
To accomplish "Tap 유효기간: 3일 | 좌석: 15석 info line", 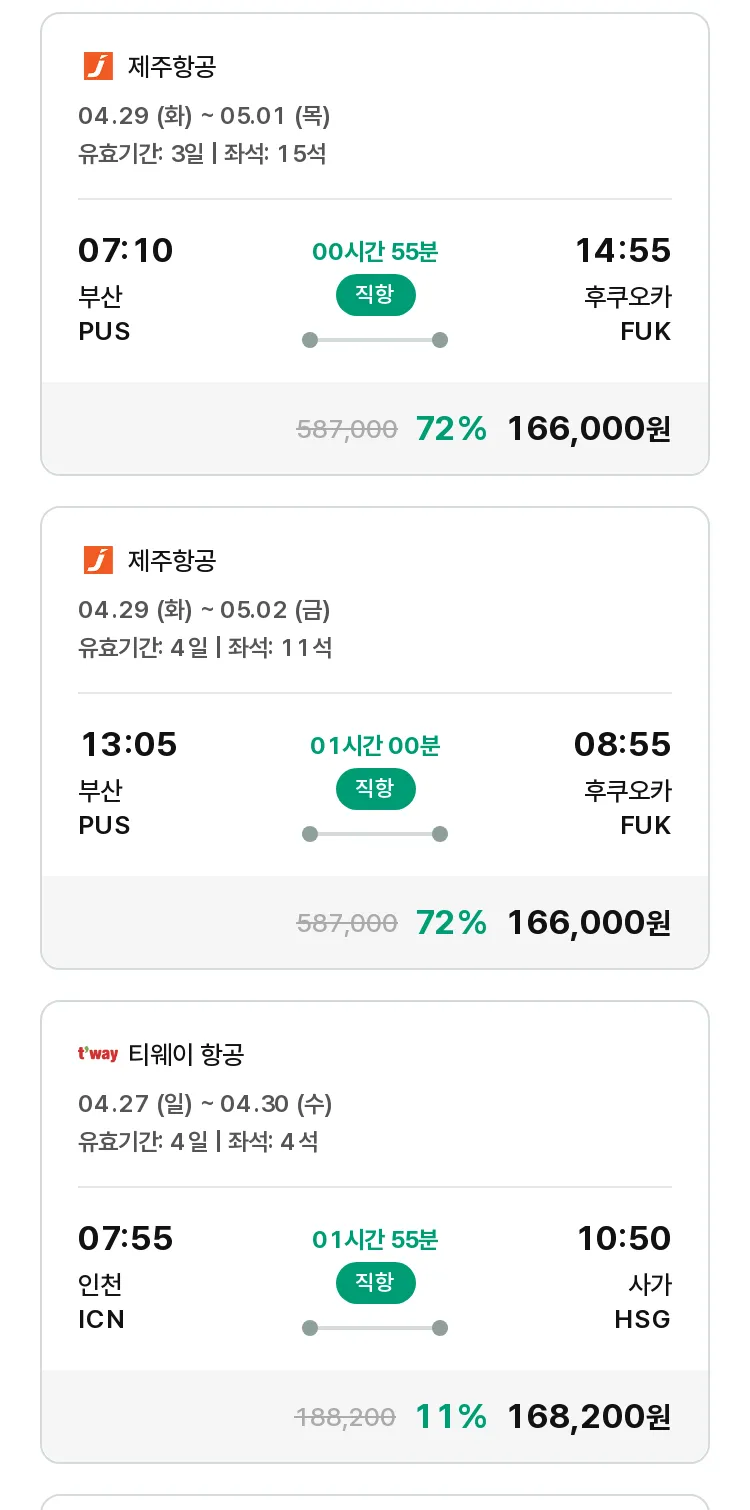I will [x=202, y=154].
